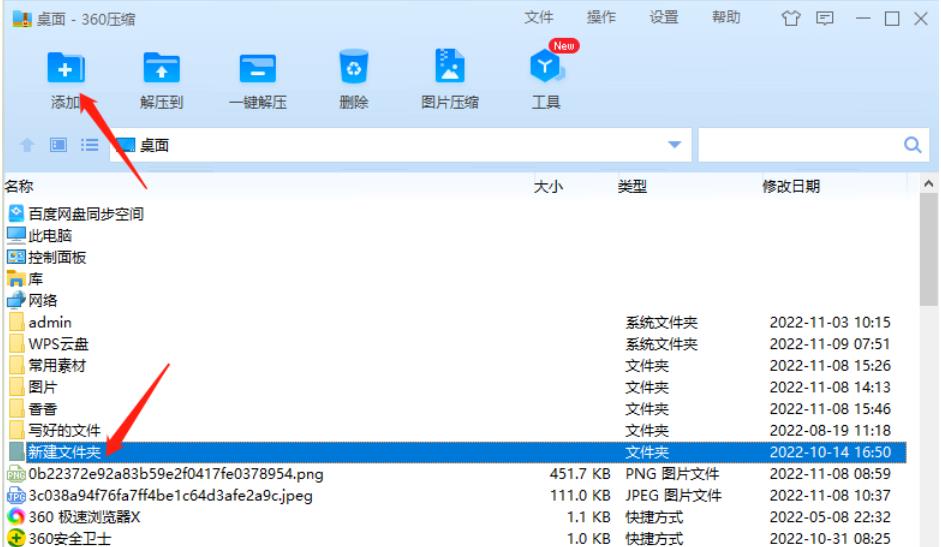Expand the path address dropdown arrow
941x547 pixels.
pos(674,145)
